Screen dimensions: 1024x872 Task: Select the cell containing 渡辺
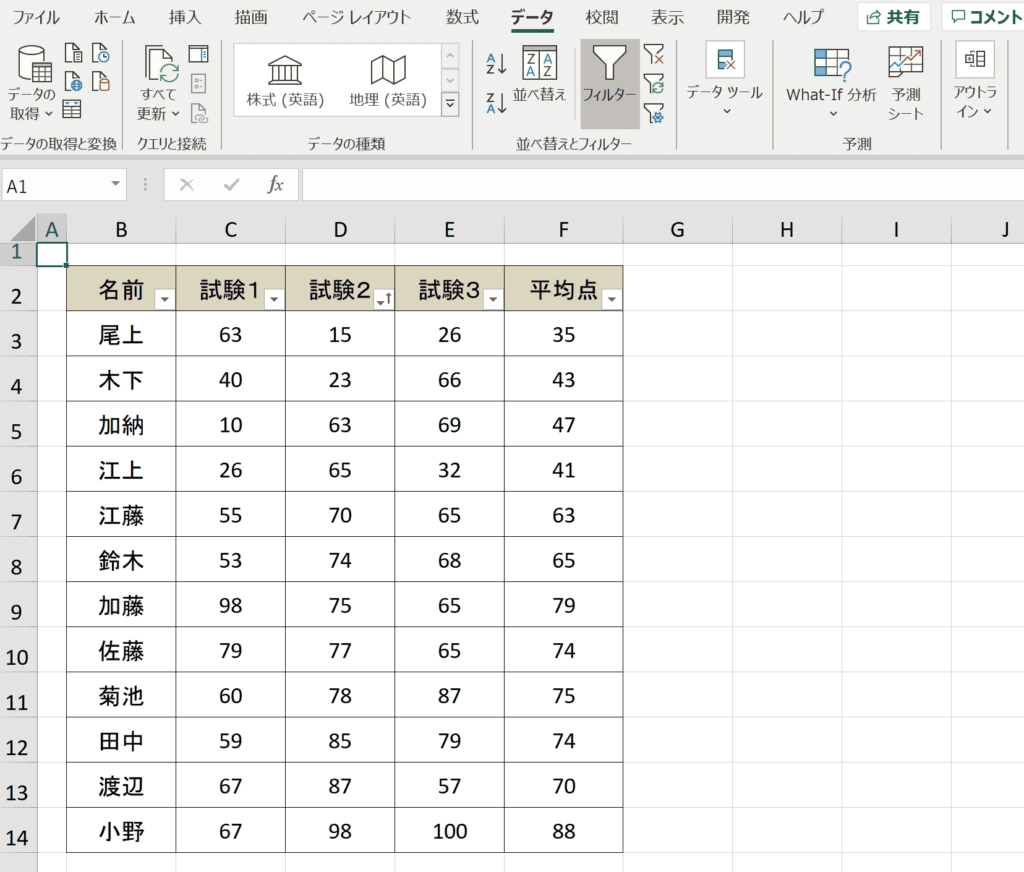point(121,785)
